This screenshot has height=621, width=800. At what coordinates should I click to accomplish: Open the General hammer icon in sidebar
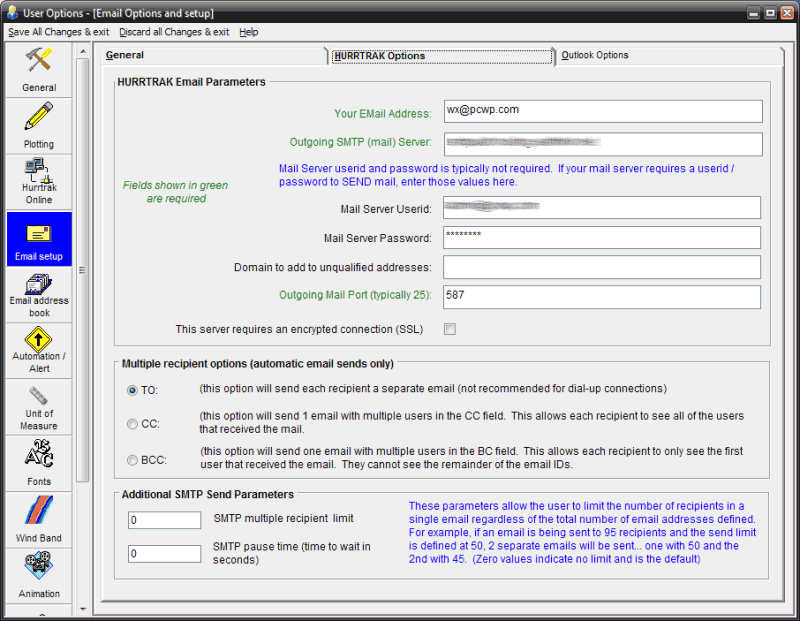[x=39, y=69]
